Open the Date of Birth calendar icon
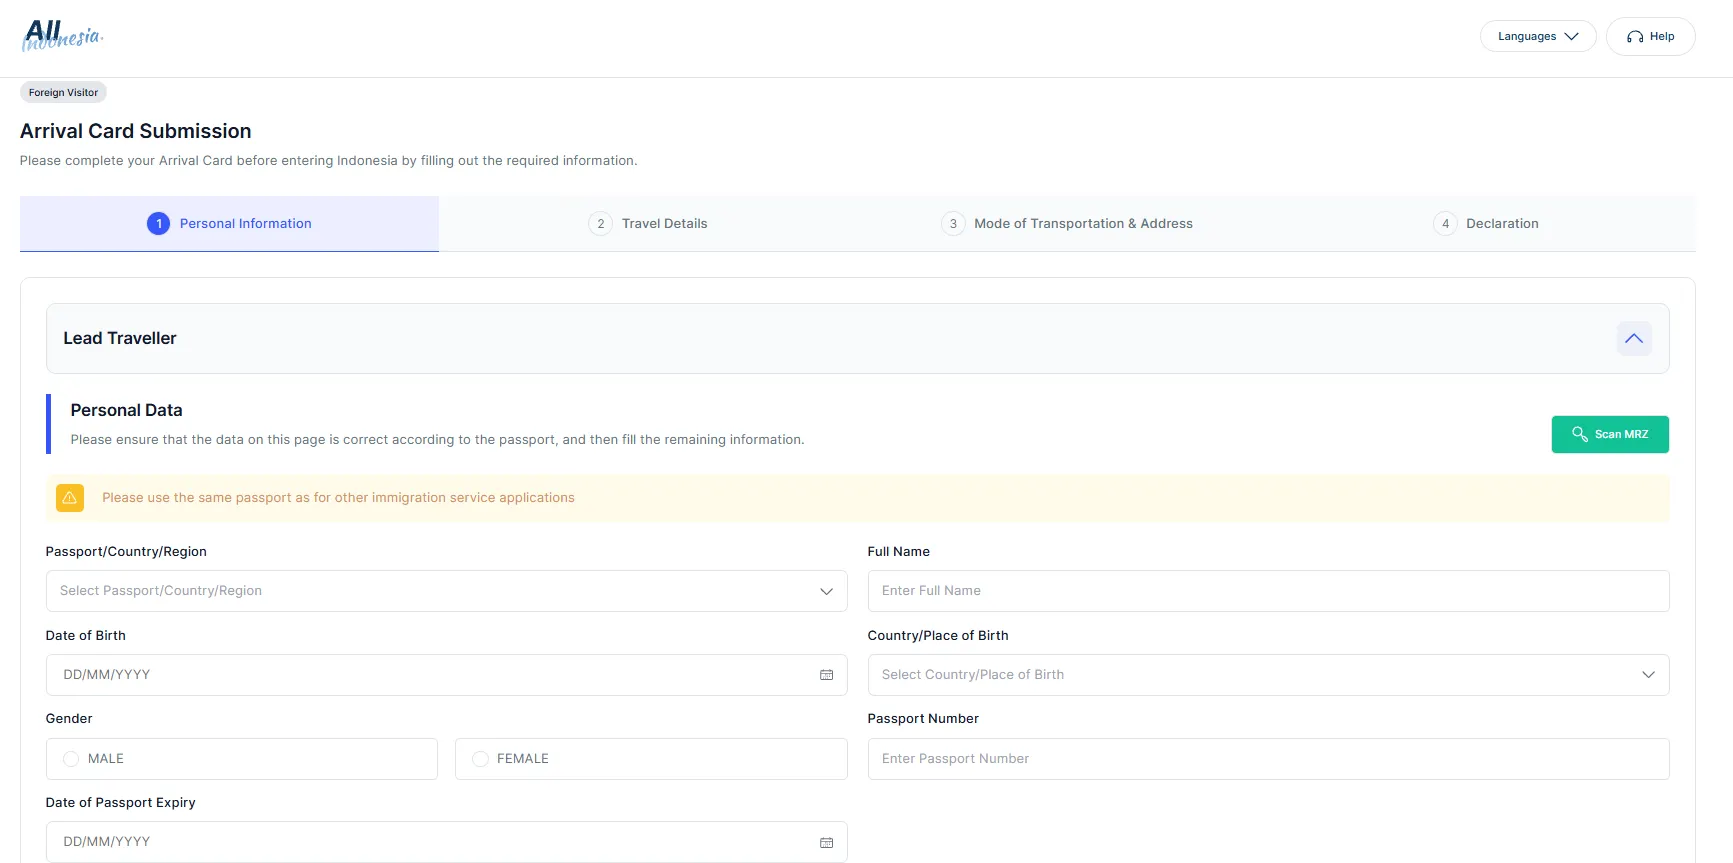Image resolution: width=1733 pixels, height=863 pixels. click(x=826, y=675)
